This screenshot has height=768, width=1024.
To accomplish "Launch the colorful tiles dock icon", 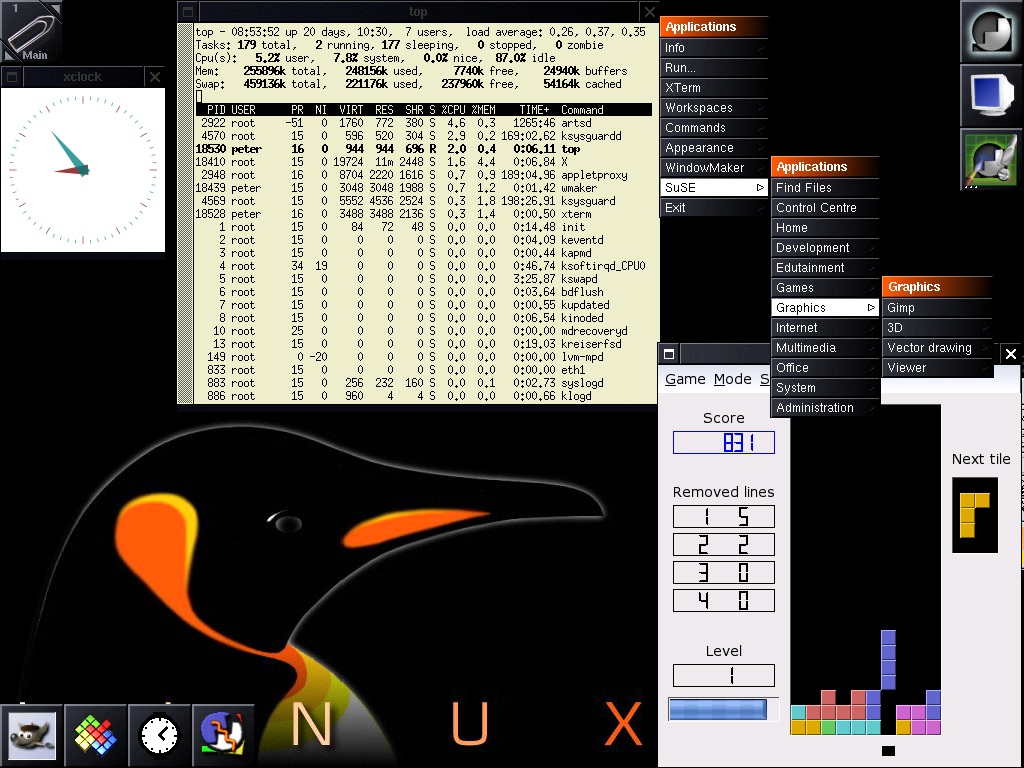I will 95,735.
